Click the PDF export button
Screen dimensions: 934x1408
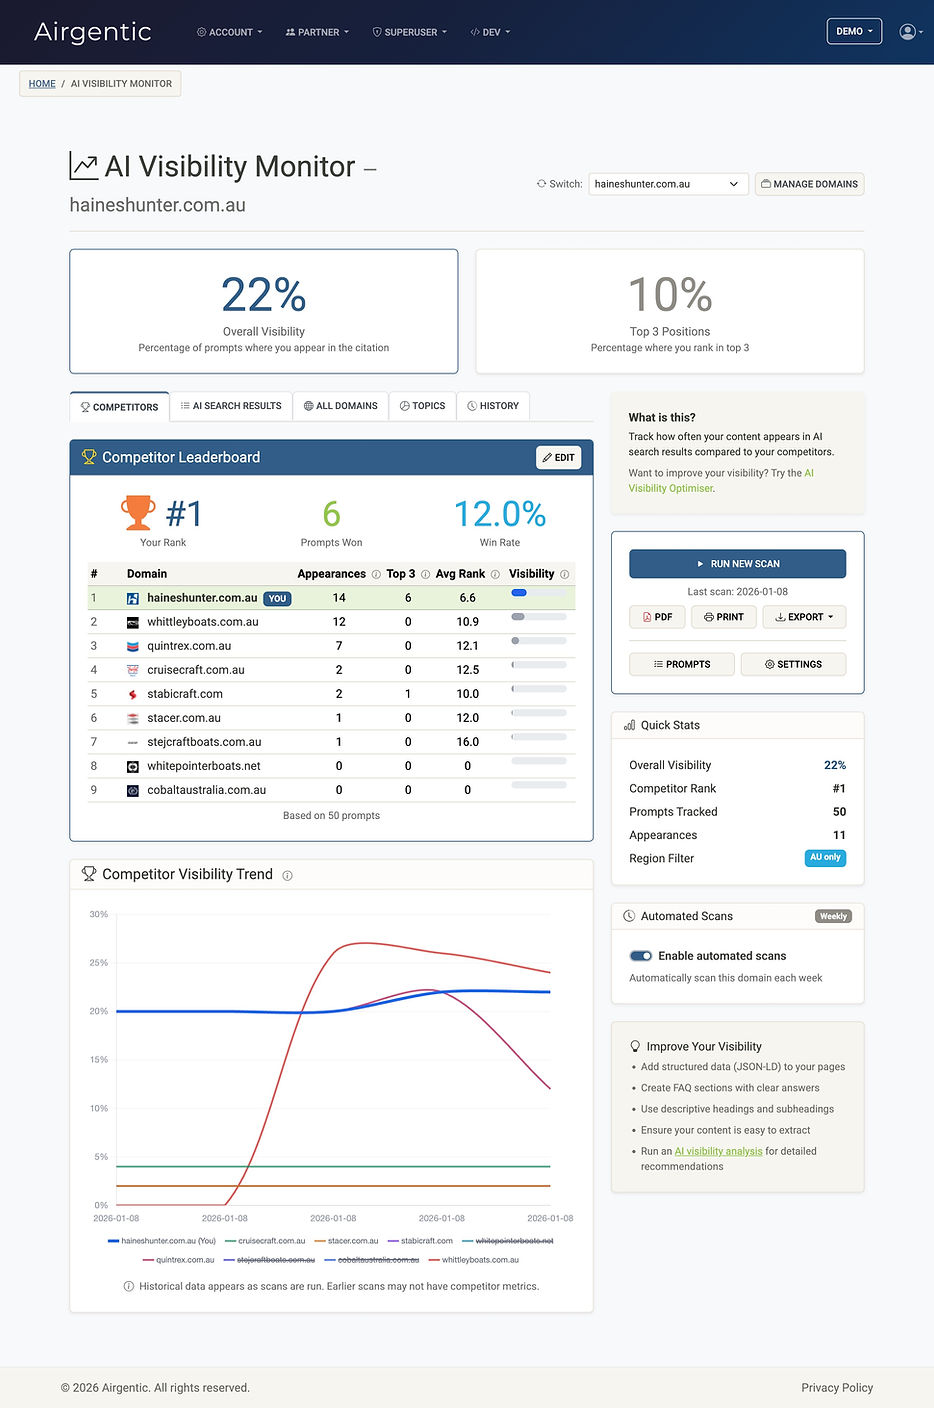(657, 617)
